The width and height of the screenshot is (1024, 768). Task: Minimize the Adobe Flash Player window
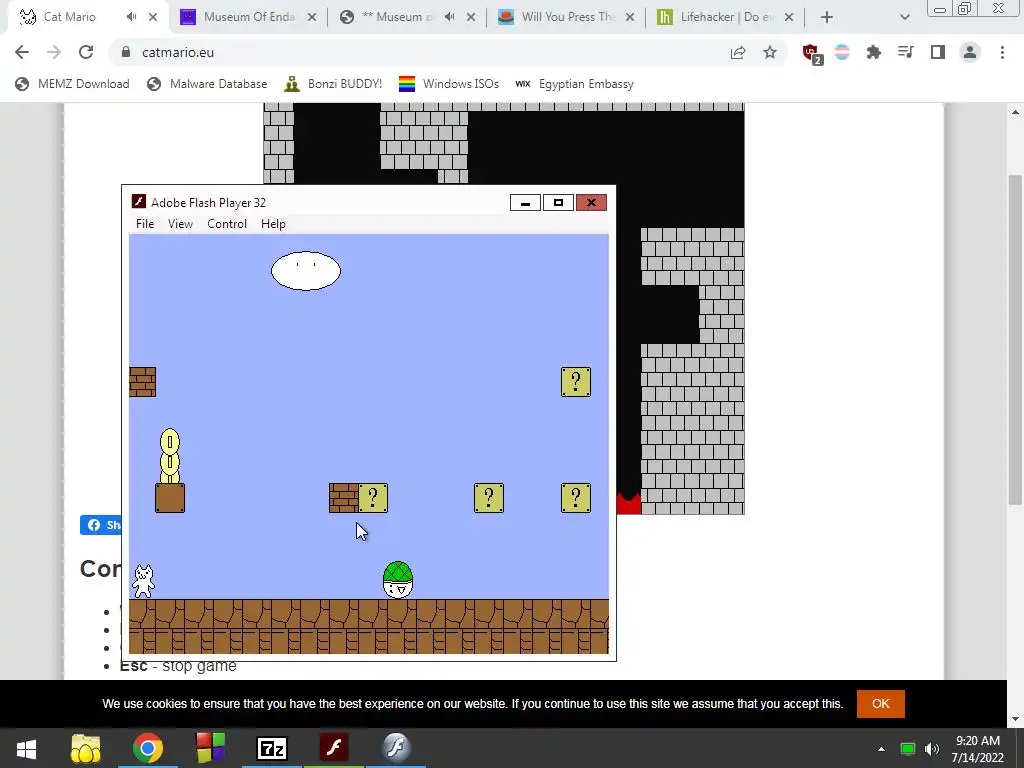pyautogui.click(x=525, y=202)
